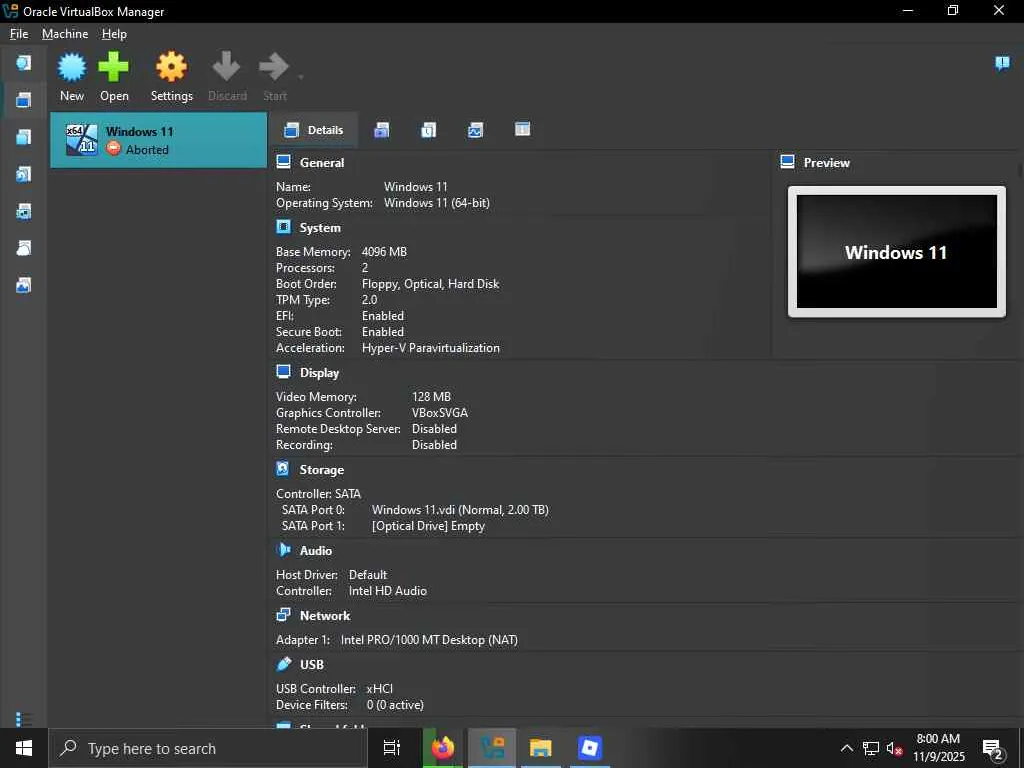Click the green plus Open icon
Image resolution: width=1024 pixels, height=768 pixels.
click(114, 67)
